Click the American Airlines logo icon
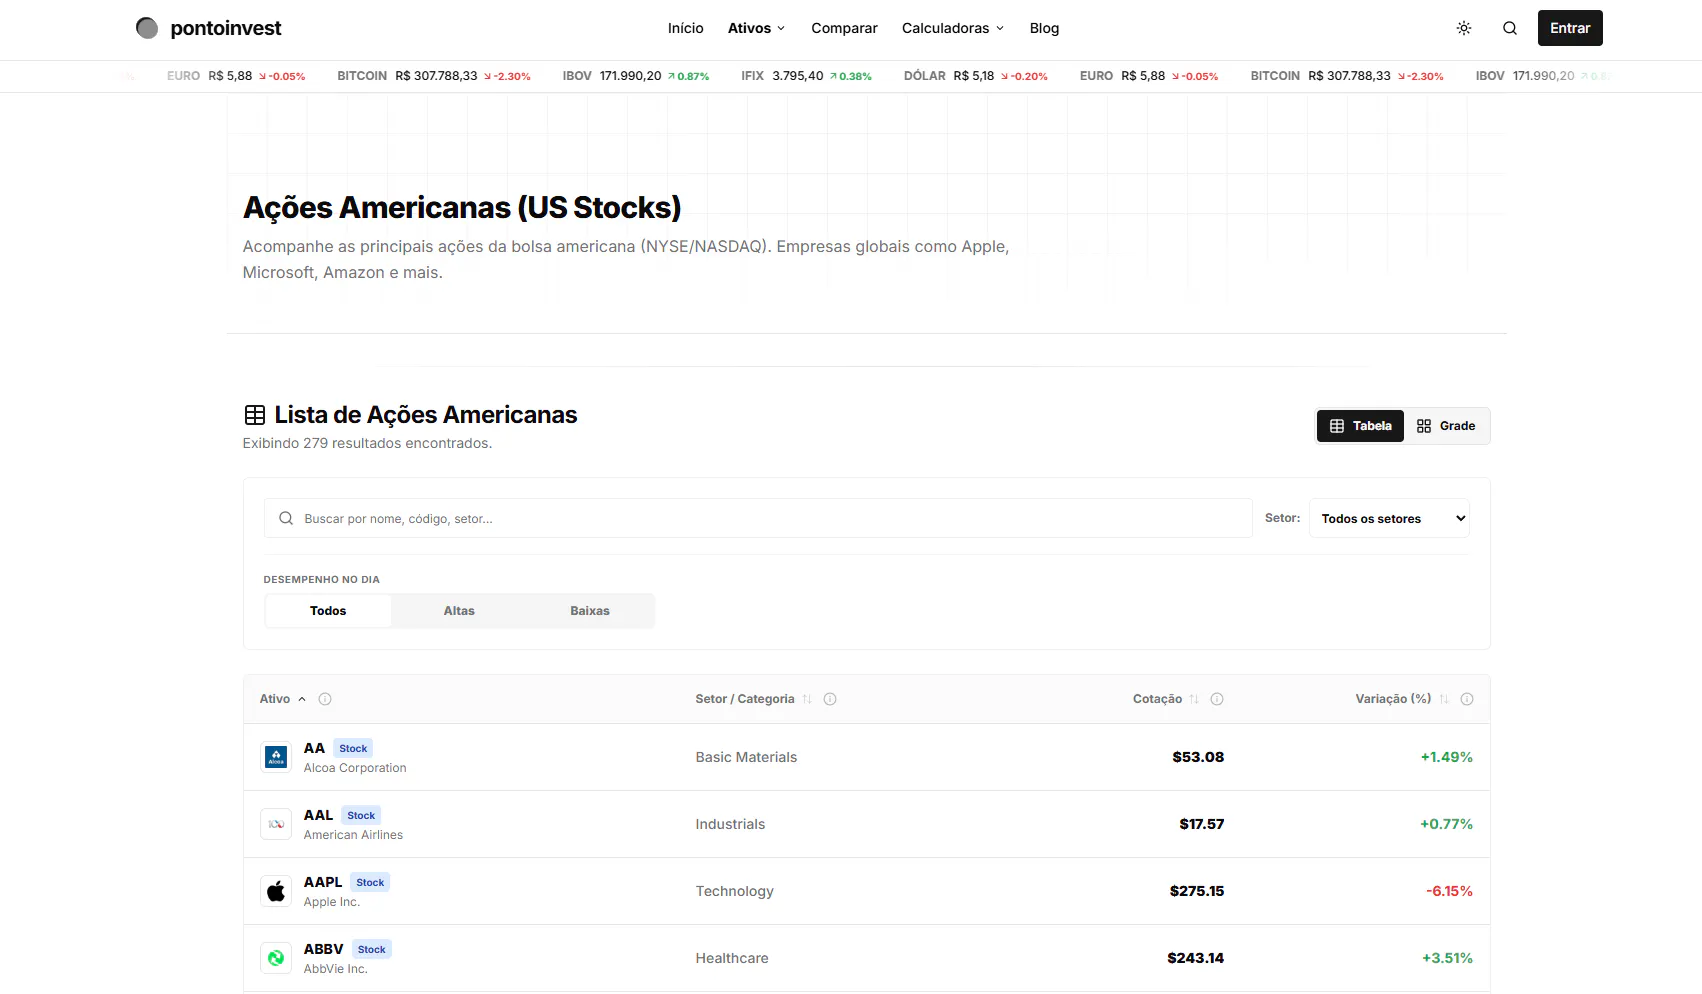 pyautogui.click(x=276, y=824)
